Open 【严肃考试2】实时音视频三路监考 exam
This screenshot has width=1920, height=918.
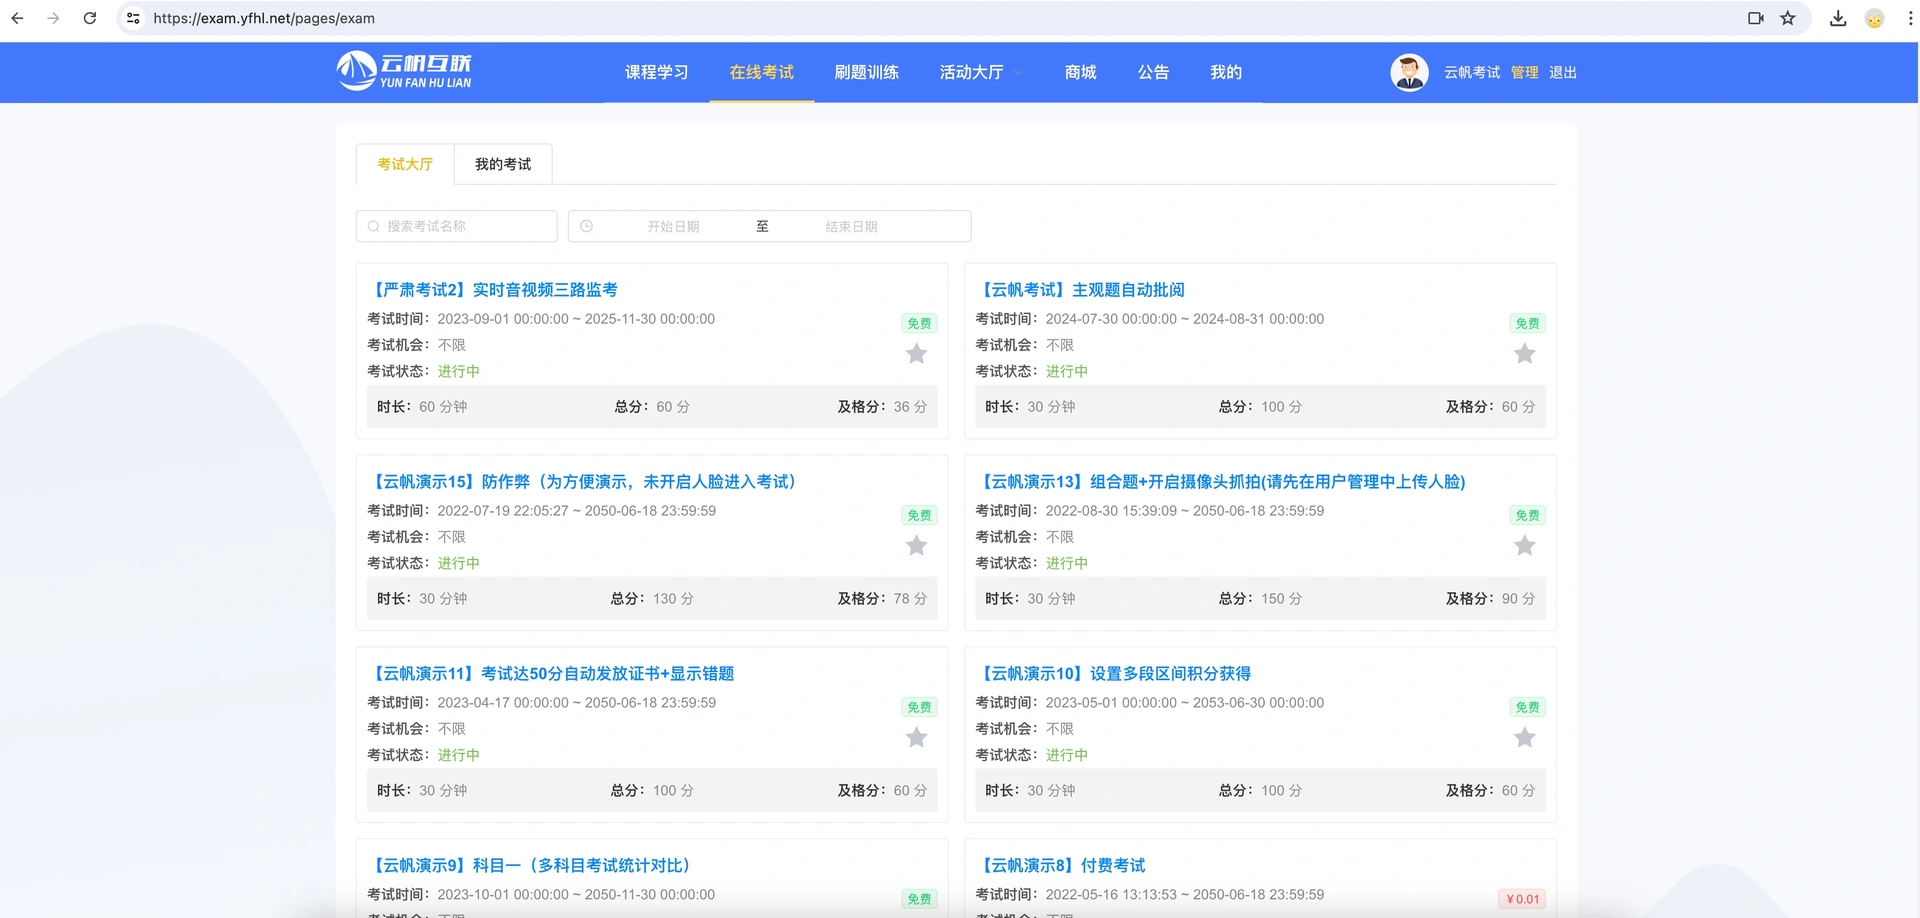click(493, 290)
